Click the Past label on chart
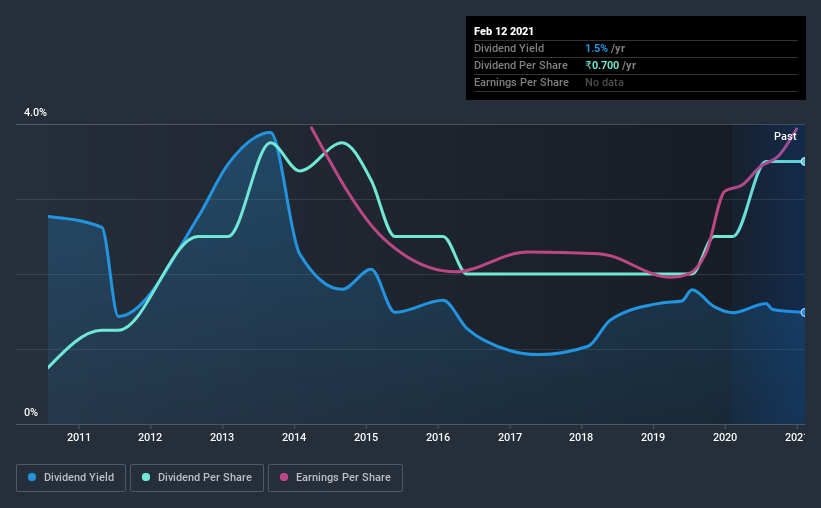 click(x=785, y=136)
